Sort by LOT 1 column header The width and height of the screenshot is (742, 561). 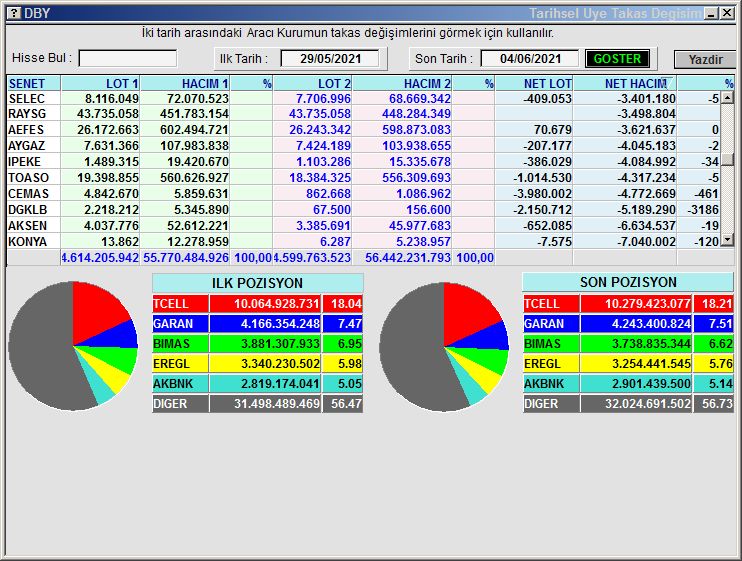click(x=100, y=84)
